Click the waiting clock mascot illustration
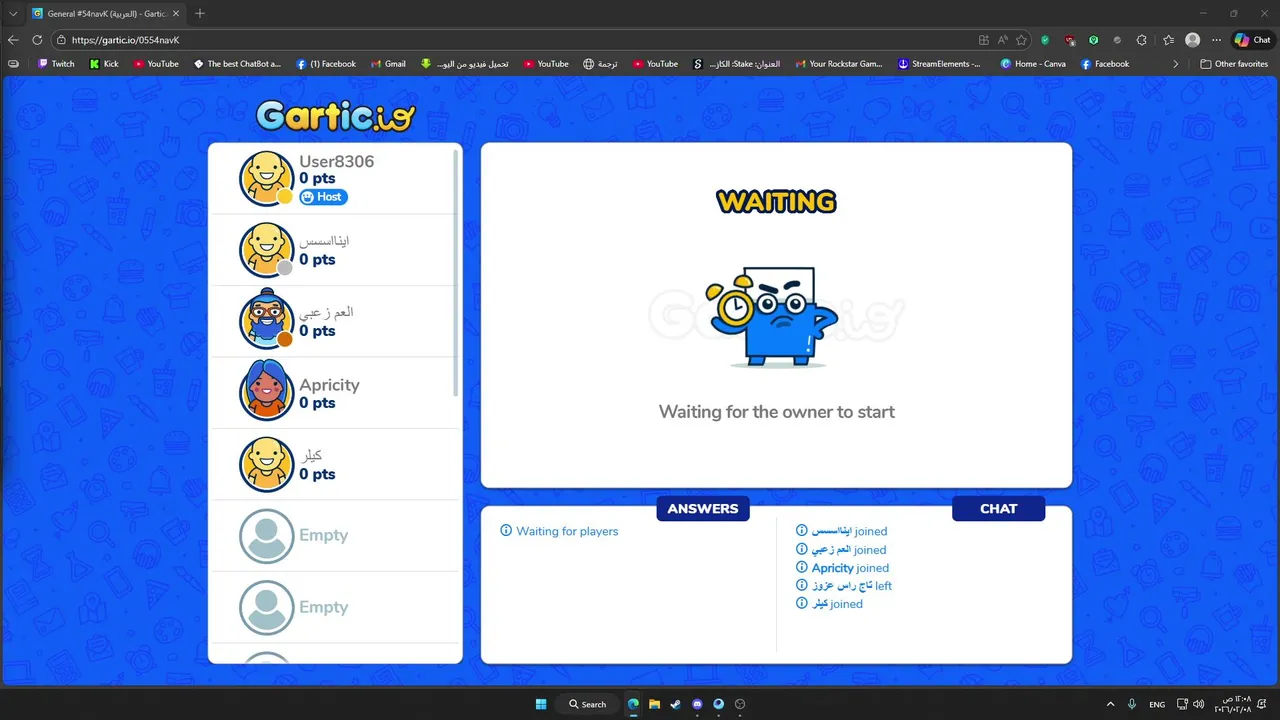 click(771, 316)
